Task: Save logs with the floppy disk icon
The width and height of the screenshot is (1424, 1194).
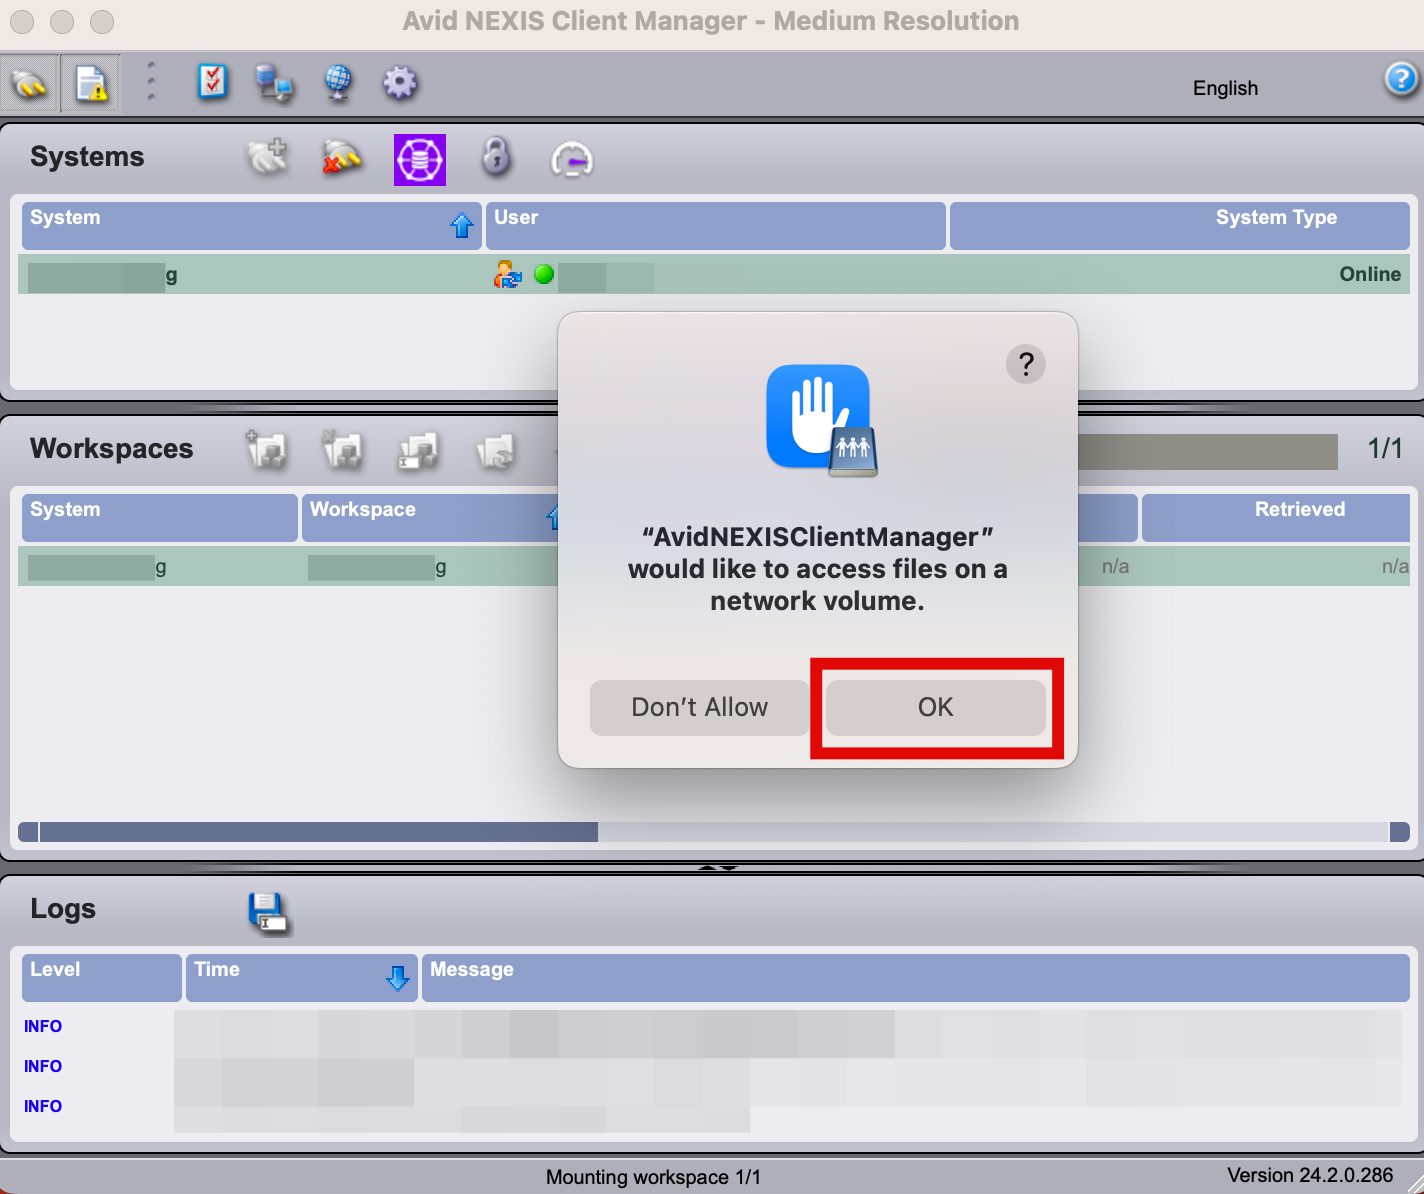Action: coord(268,911)
